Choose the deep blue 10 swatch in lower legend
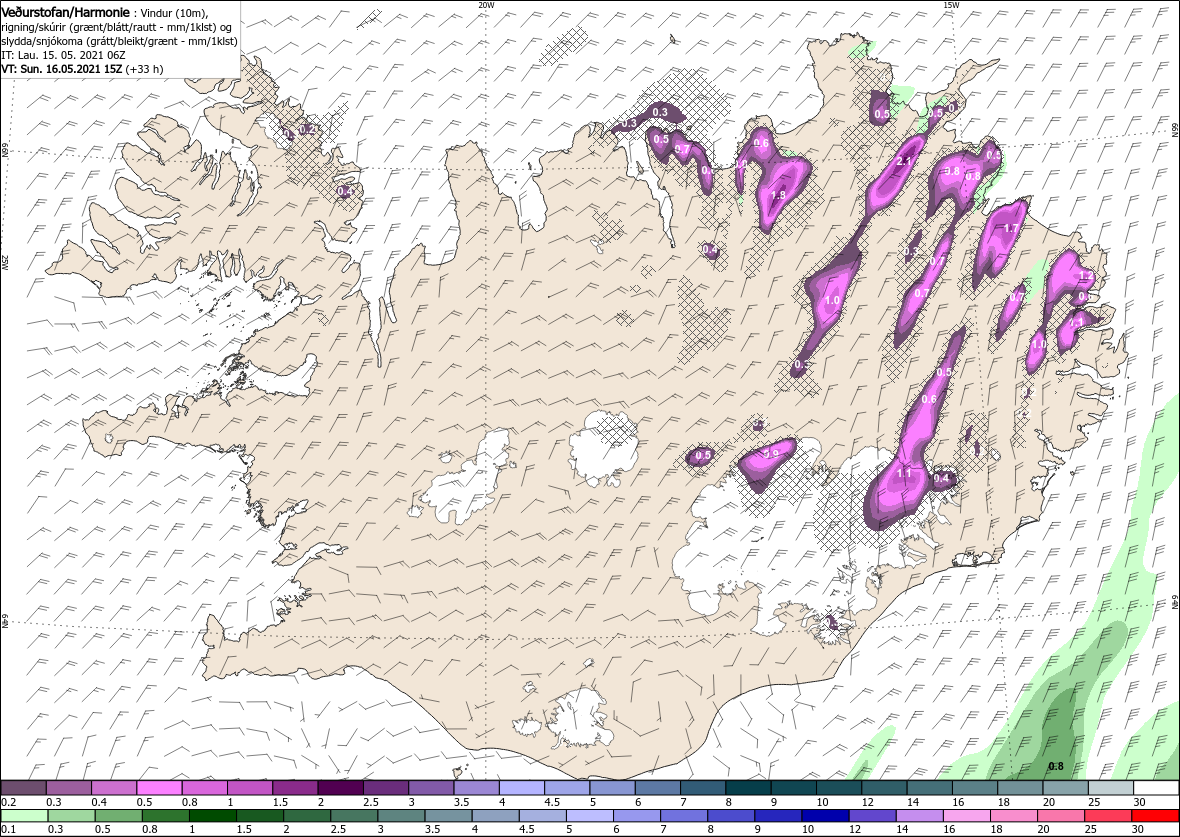Viewport: 1180px width, 837px height. coord(825,816)
